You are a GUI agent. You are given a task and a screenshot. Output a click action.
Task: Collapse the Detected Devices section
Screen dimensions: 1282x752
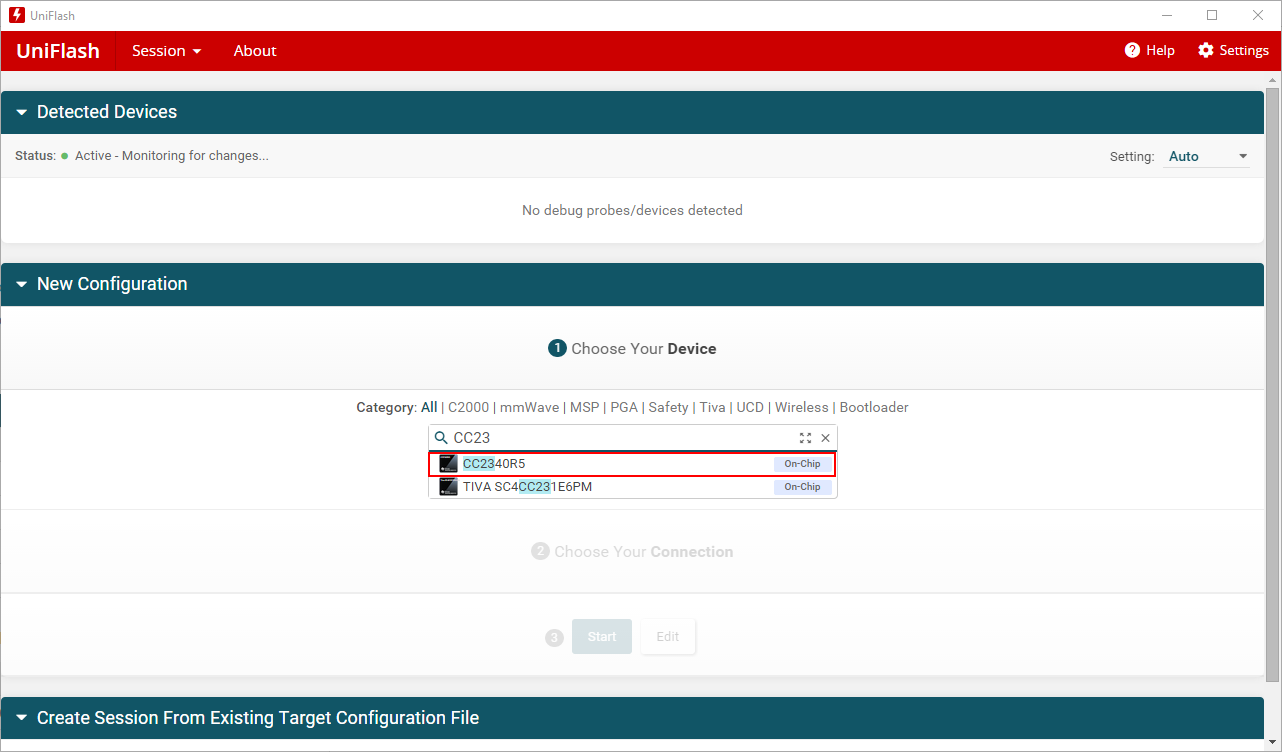[22, 113]
